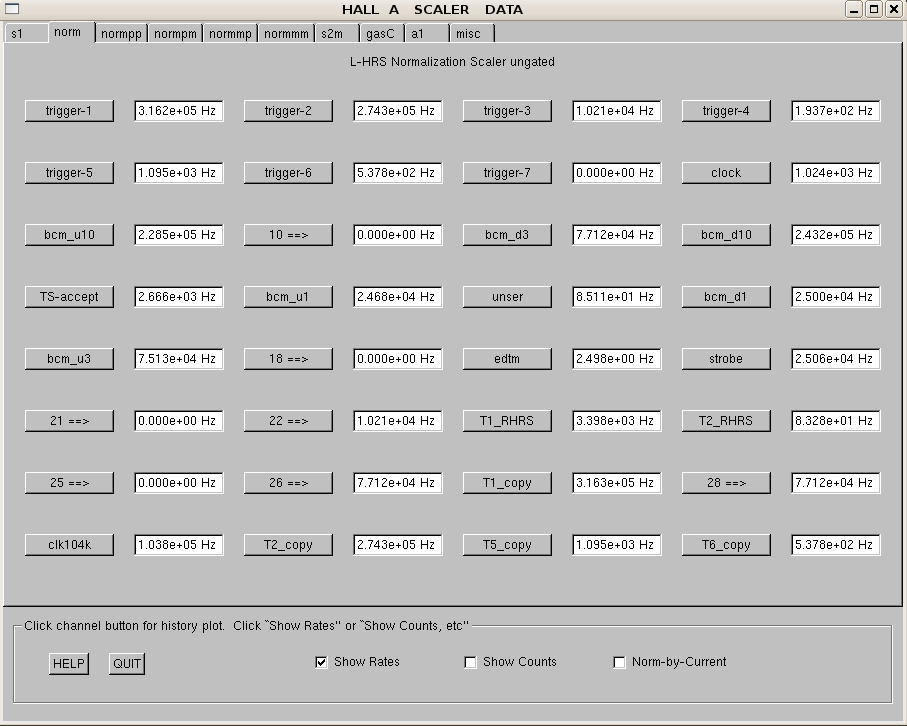
Task: Click the trigger-4 rate value 1.937e+02 Hz
Action: [836, 110]
